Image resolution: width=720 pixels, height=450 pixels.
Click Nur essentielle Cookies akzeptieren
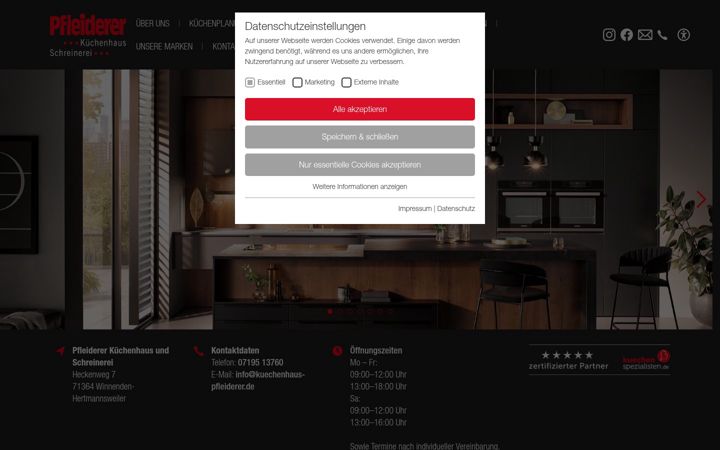(360, 165)
